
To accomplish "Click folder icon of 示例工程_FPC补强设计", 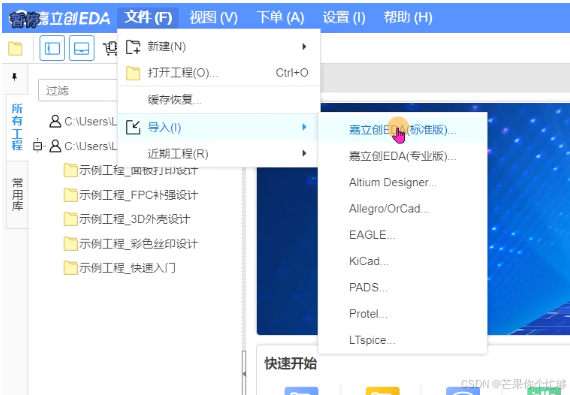I will click(x=71, y=195).
